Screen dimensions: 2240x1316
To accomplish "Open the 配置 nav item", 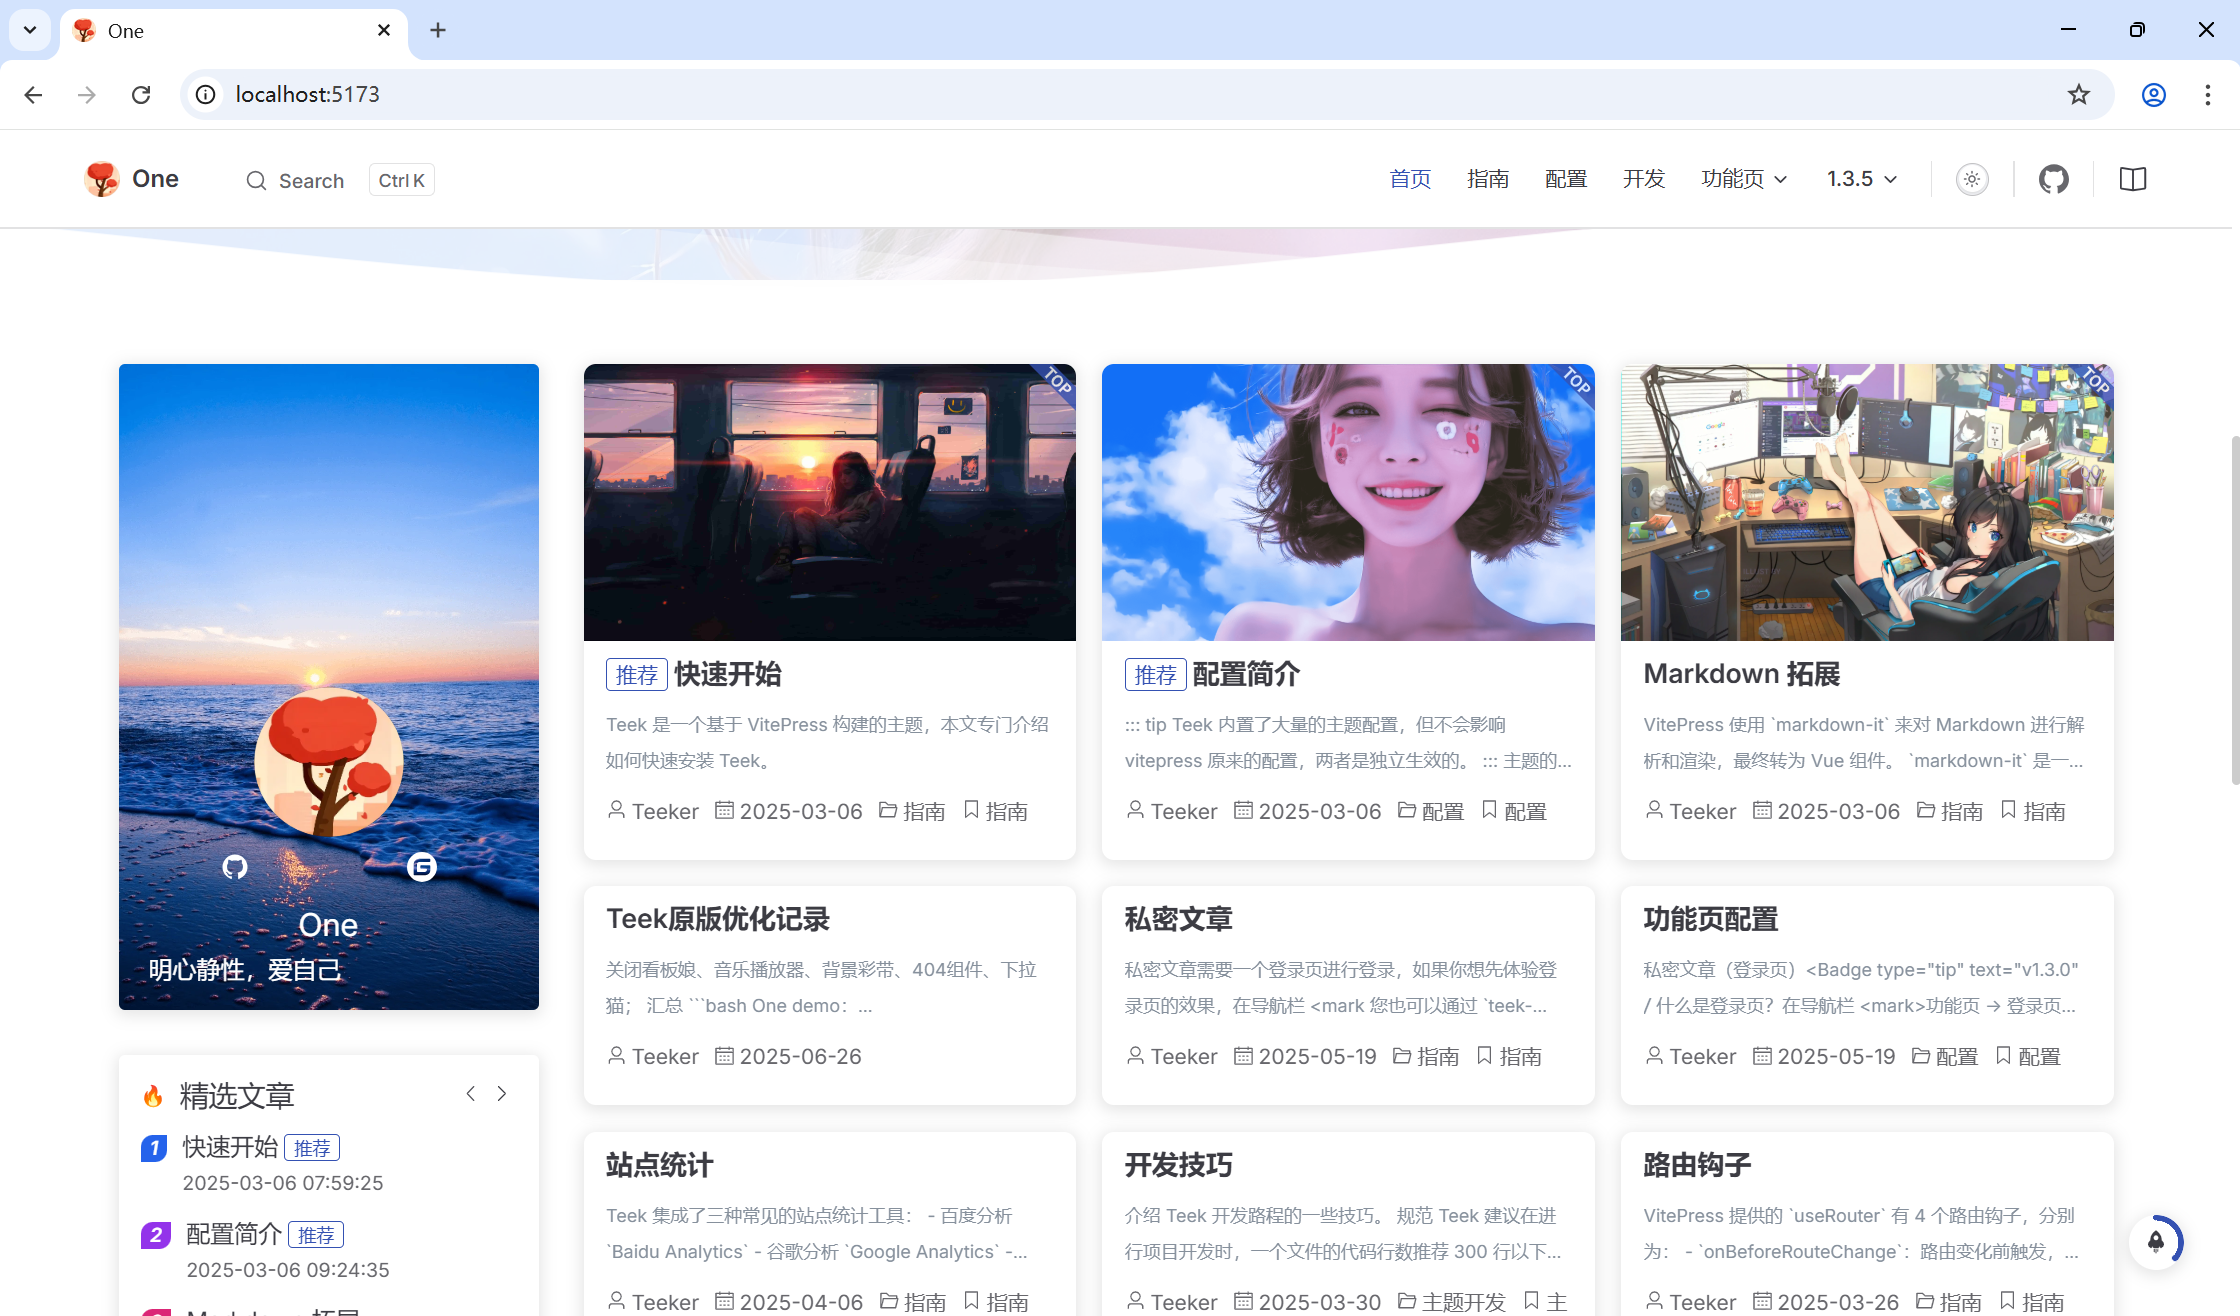I will 1566,179.
